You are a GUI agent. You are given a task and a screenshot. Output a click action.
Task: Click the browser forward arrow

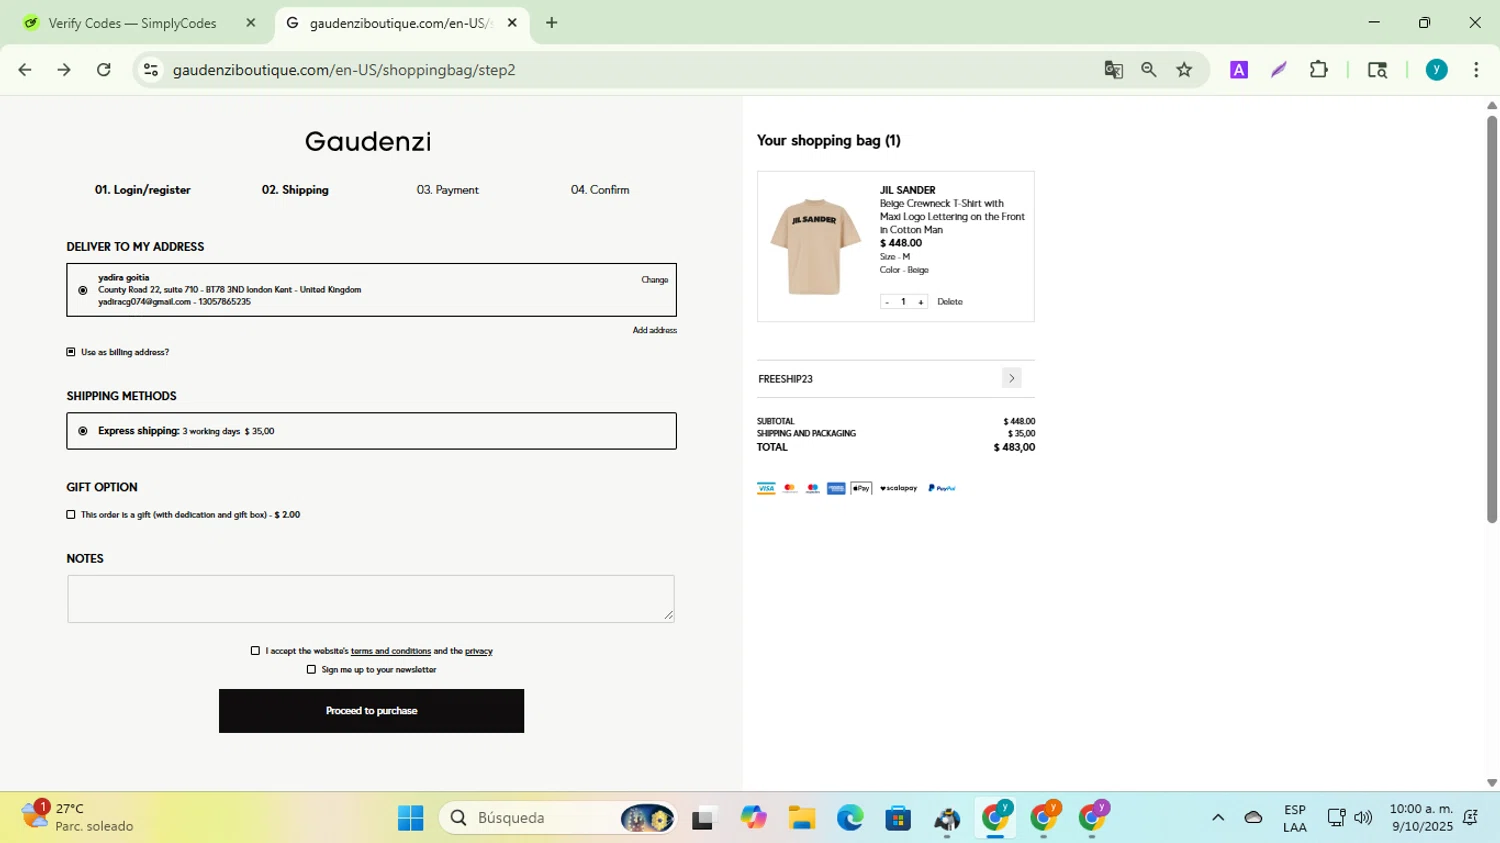[64, 70]
